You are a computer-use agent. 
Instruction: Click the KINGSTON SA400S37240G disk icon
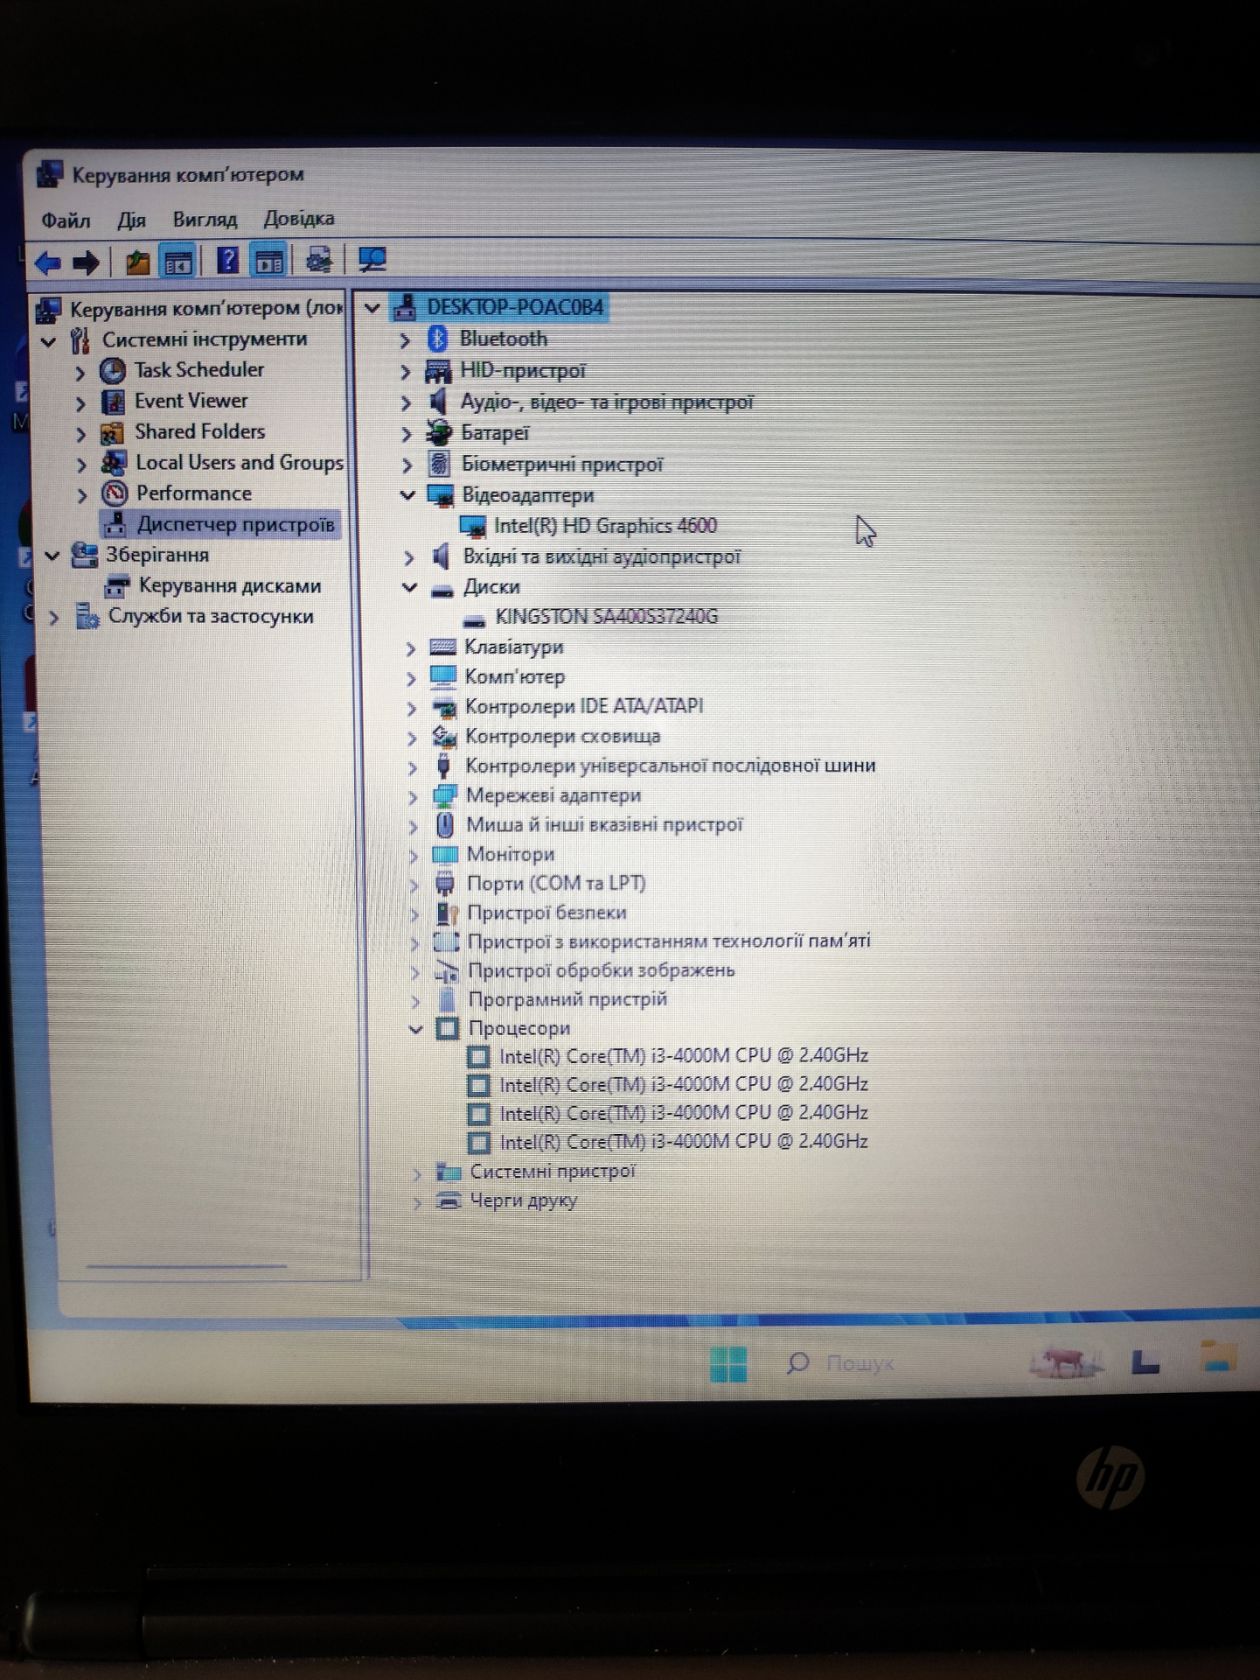click(x=474, y=619)
